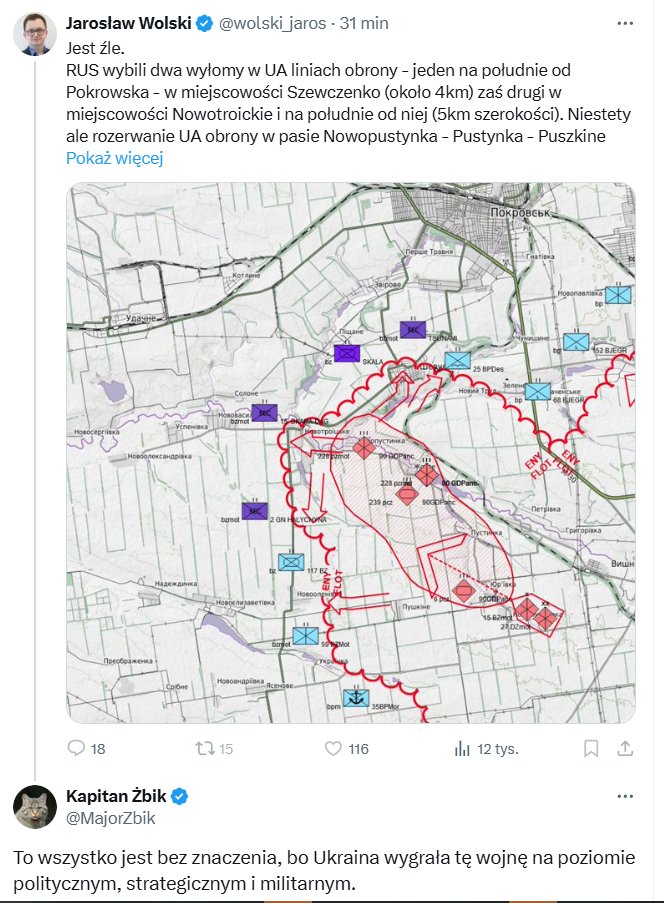
Task: Open more options on Kapitan Żbik's tweet
Action: (625, 796)
